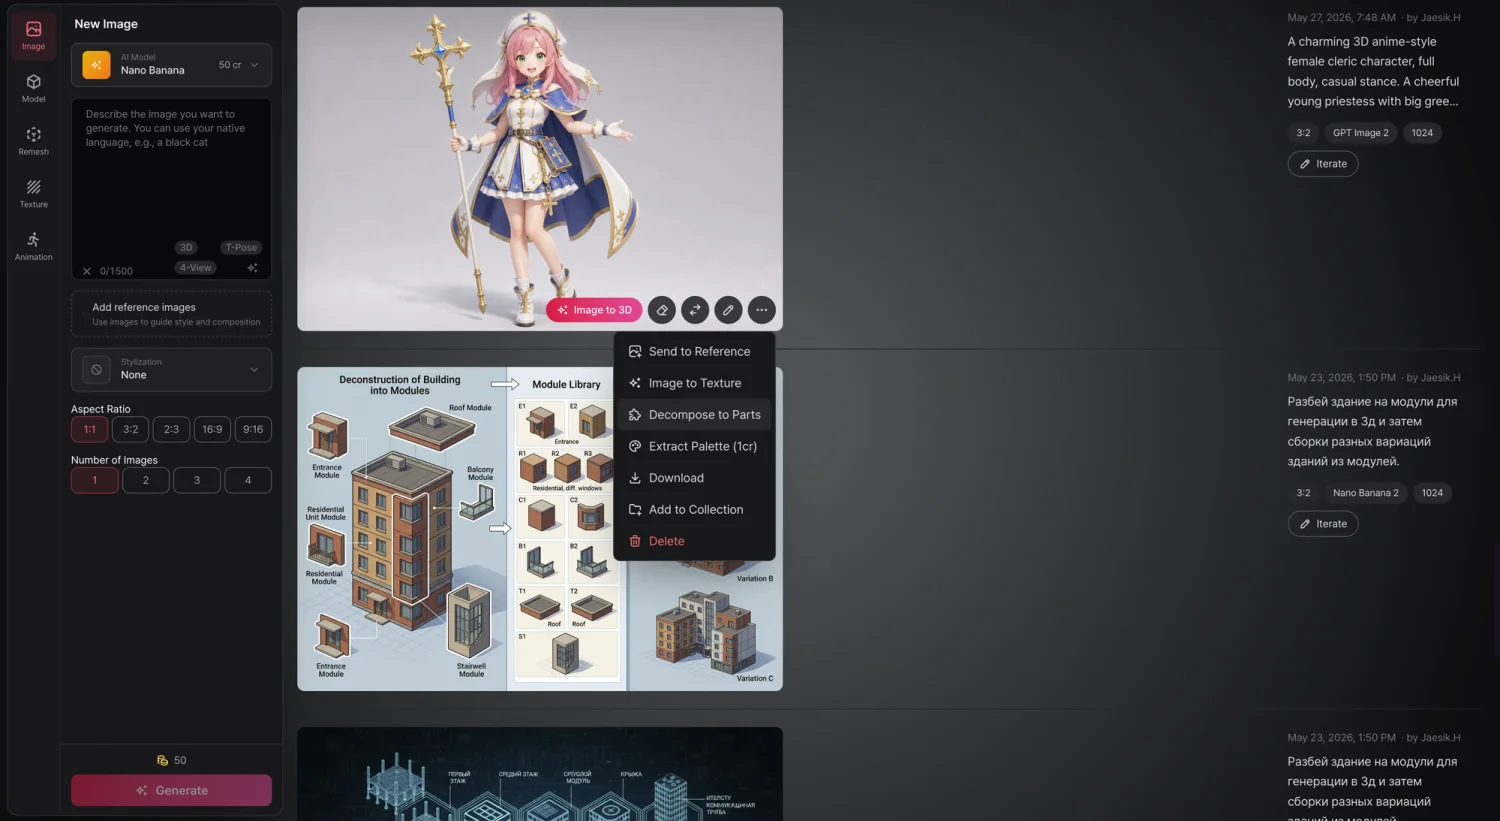Toggle the 4-View prompt tag
The height and width of the screenshot is (821, 1500).
[x=196, y=268]
